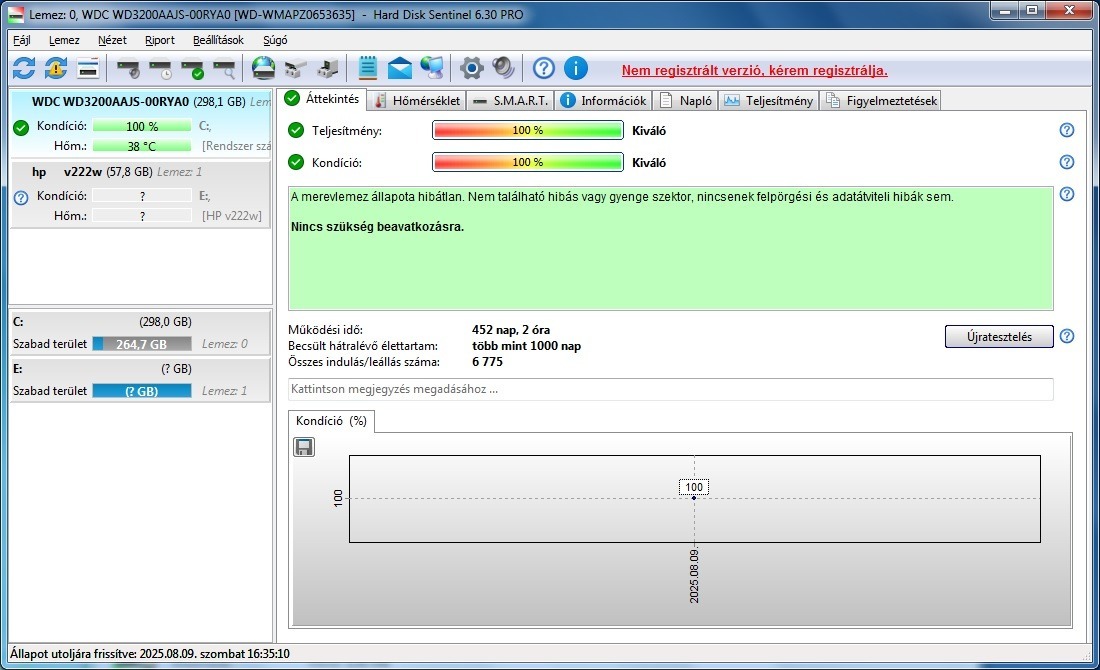Screen dimensions: 1100x670
Task: Click the toolbar question mark help icon
Action: point(544,68)
